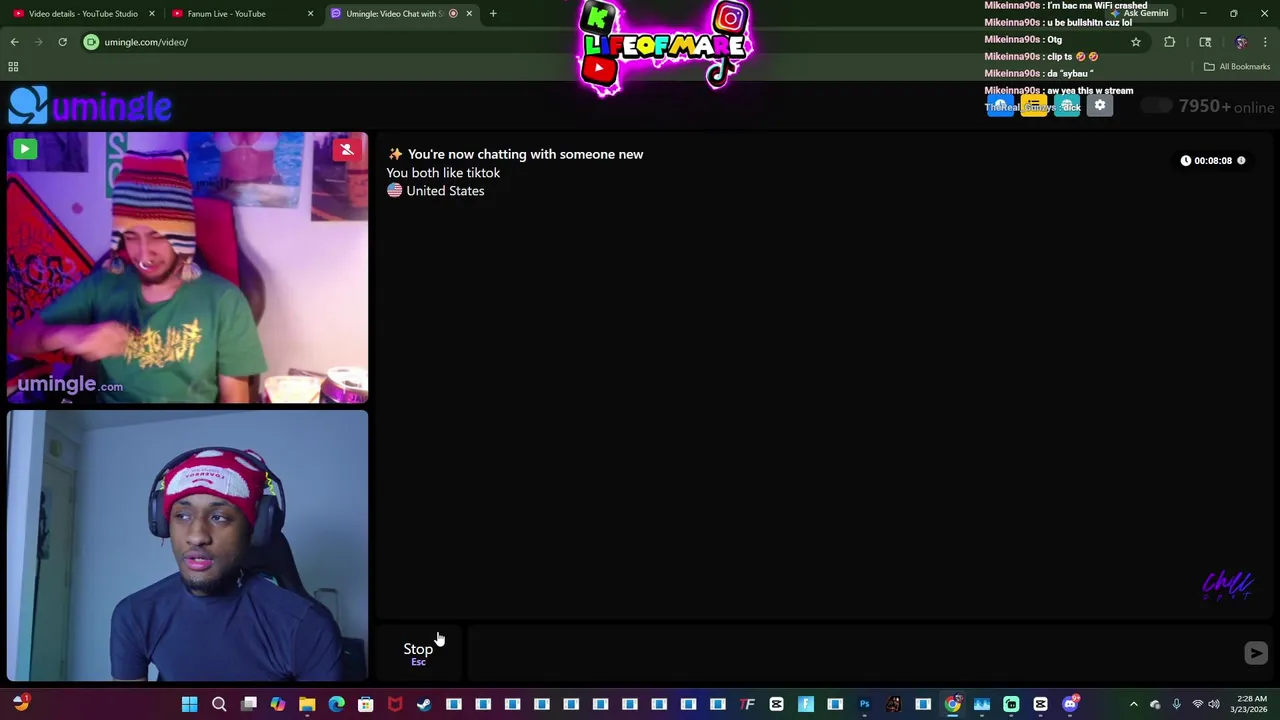
Task: Switch to Fanum Live - YouTube tab
Action: click(x=226, y=14)
